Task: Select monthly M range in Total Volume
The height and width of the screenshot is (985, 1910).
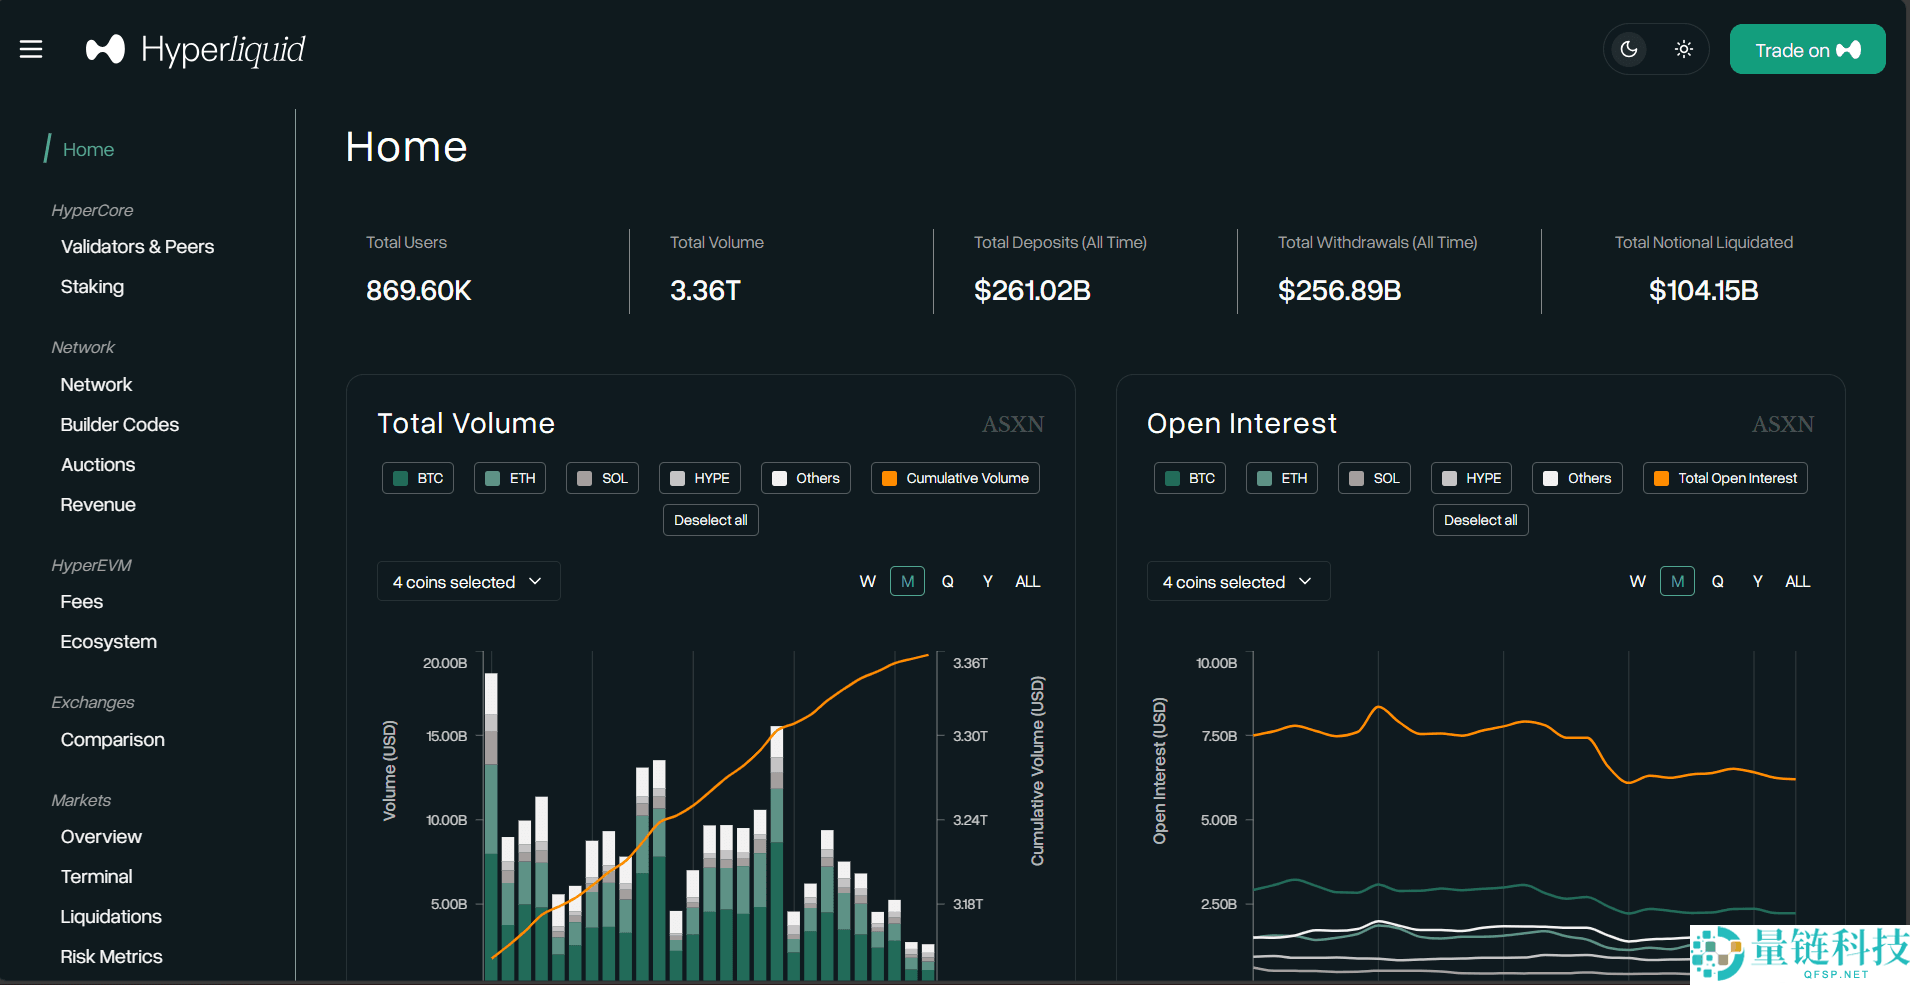Action: (x=907, y=581)
